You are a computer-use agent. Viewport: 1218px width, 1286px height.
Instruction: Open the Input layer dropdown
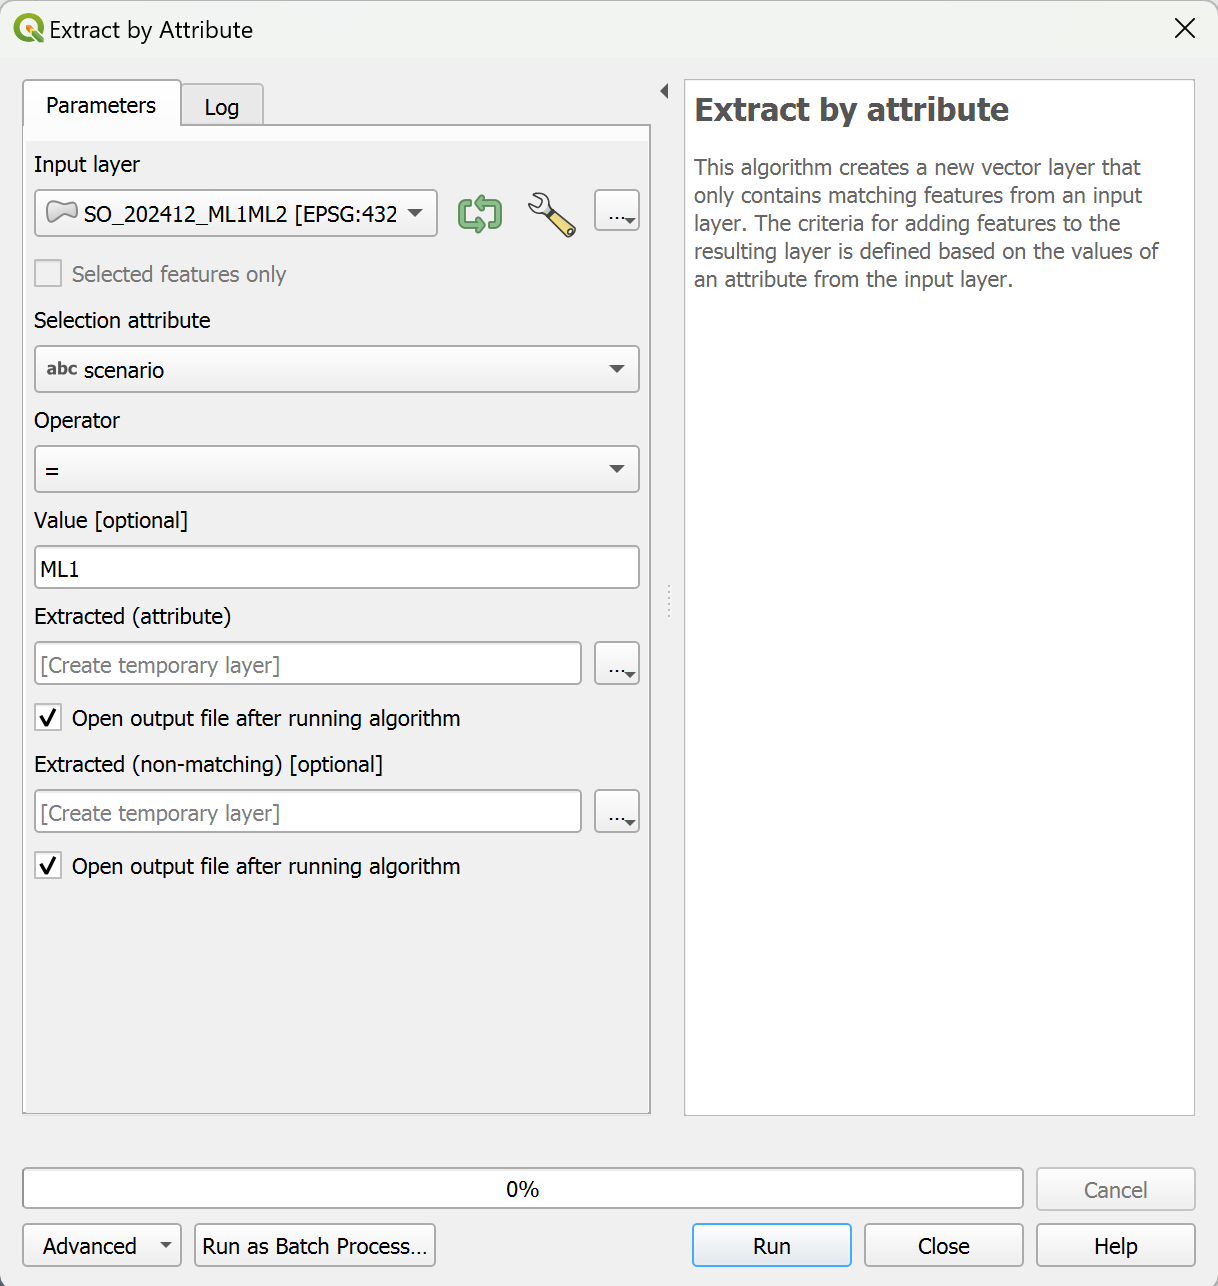236,214
